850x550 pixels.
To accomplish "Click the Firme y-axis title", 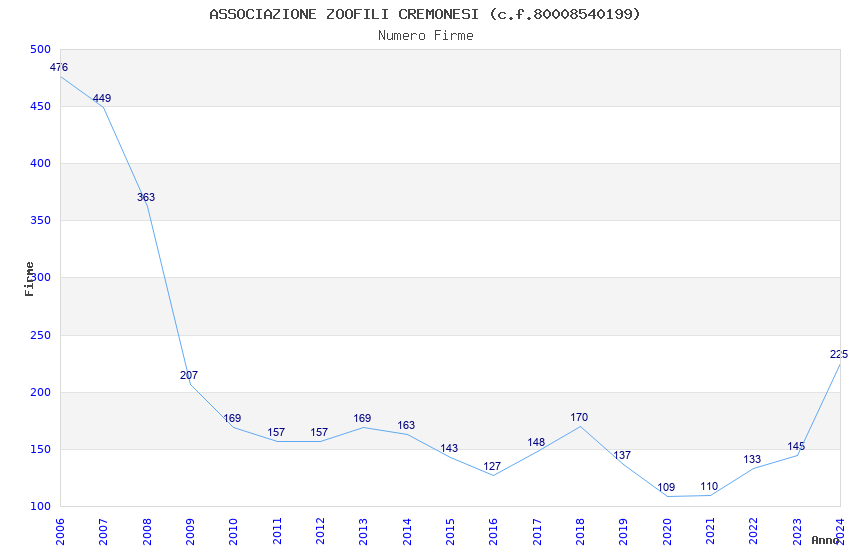I will point(29,279).
